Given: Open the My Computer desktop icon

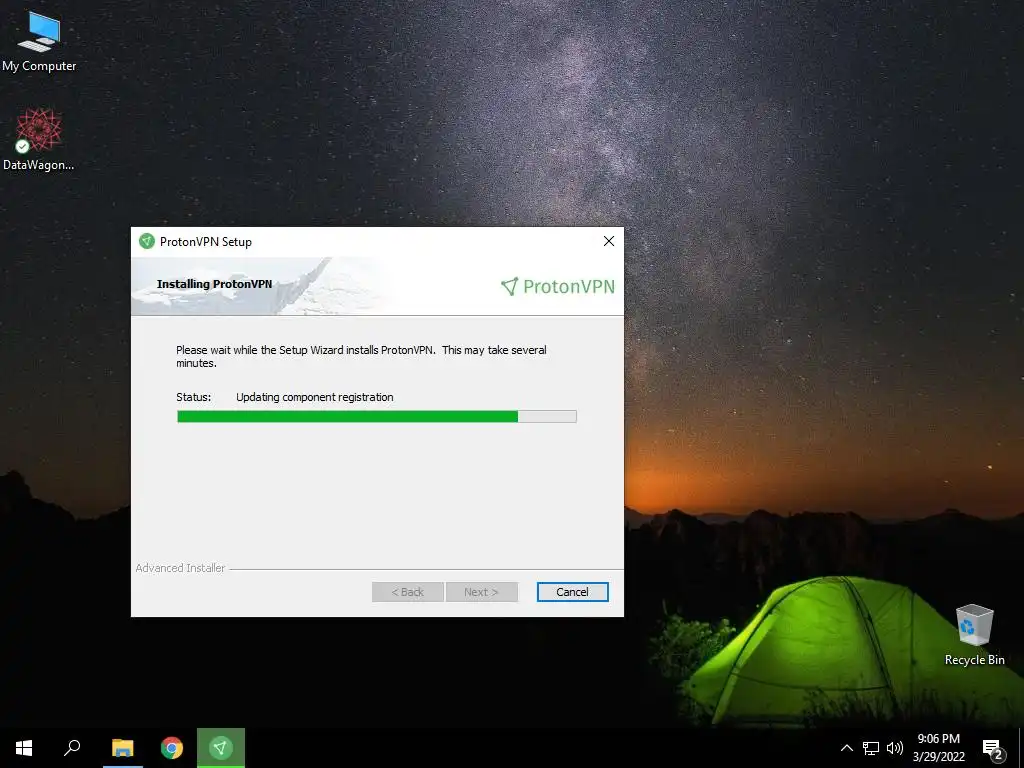Looking at the screenshot, I should 39,42.
